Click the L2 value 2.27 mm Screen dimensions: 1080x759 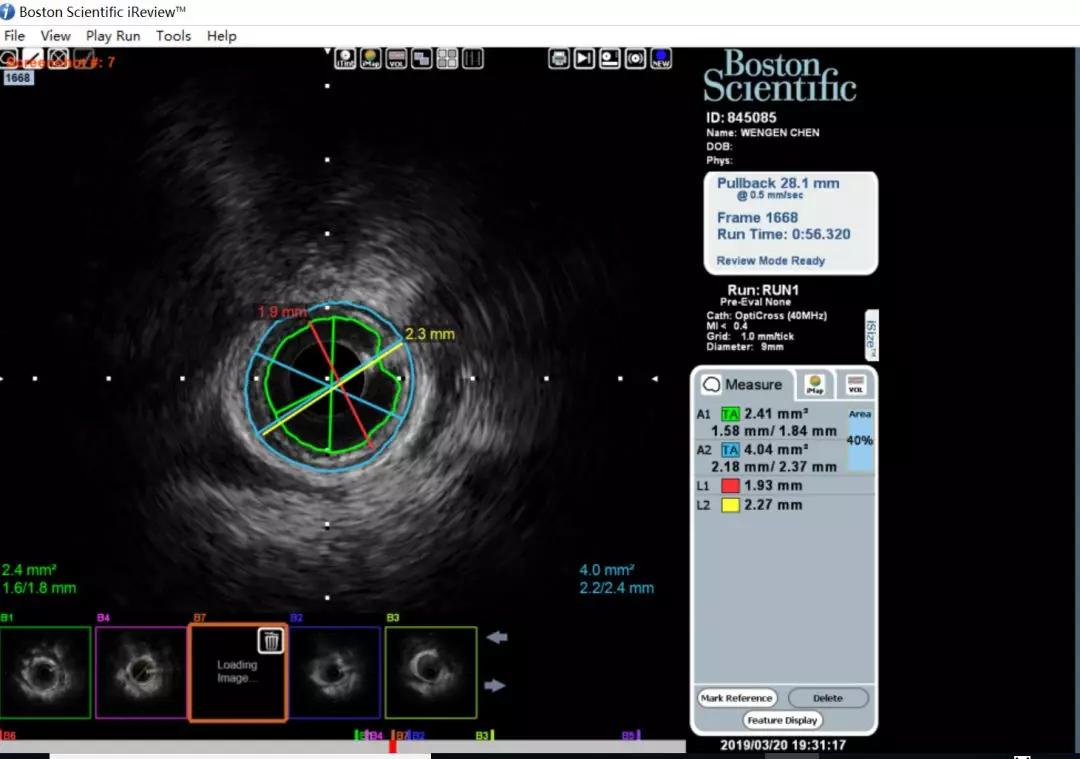[773, 505]
